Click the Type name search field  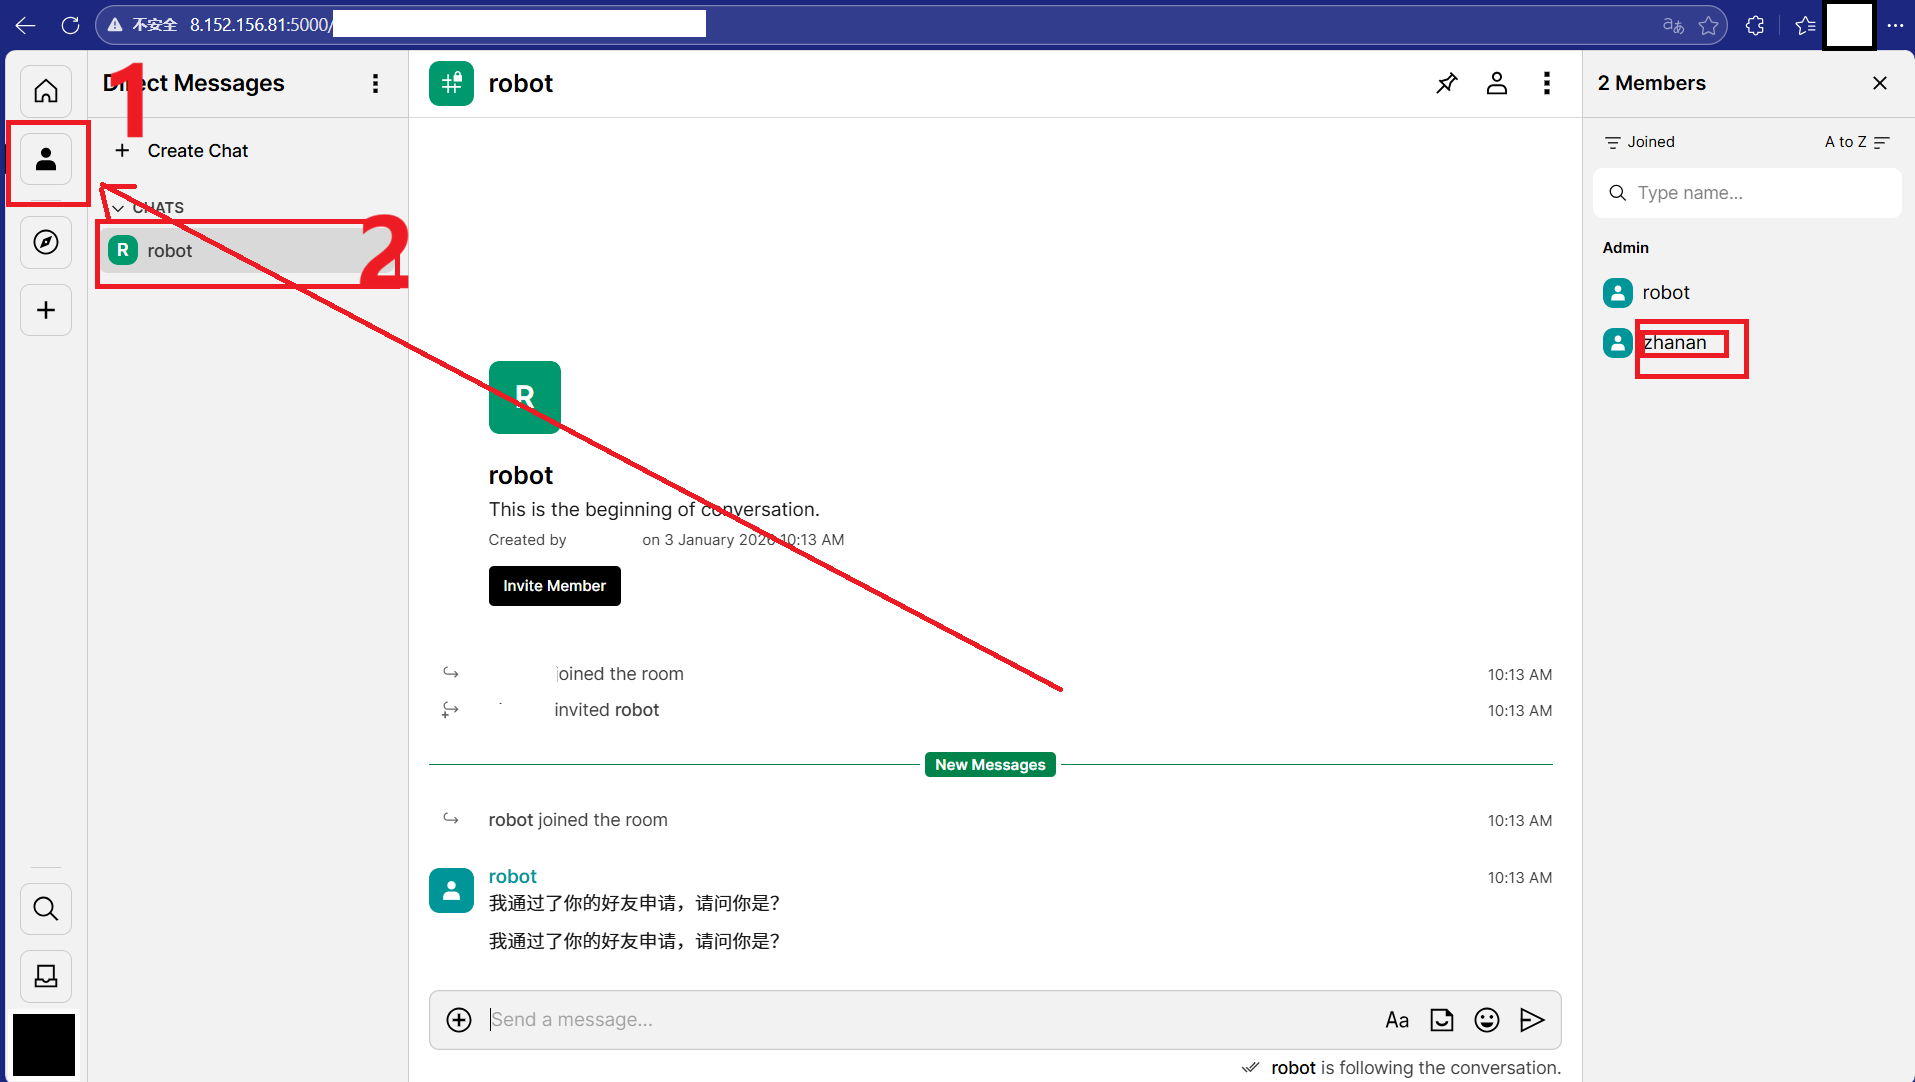click(1760, 193)
